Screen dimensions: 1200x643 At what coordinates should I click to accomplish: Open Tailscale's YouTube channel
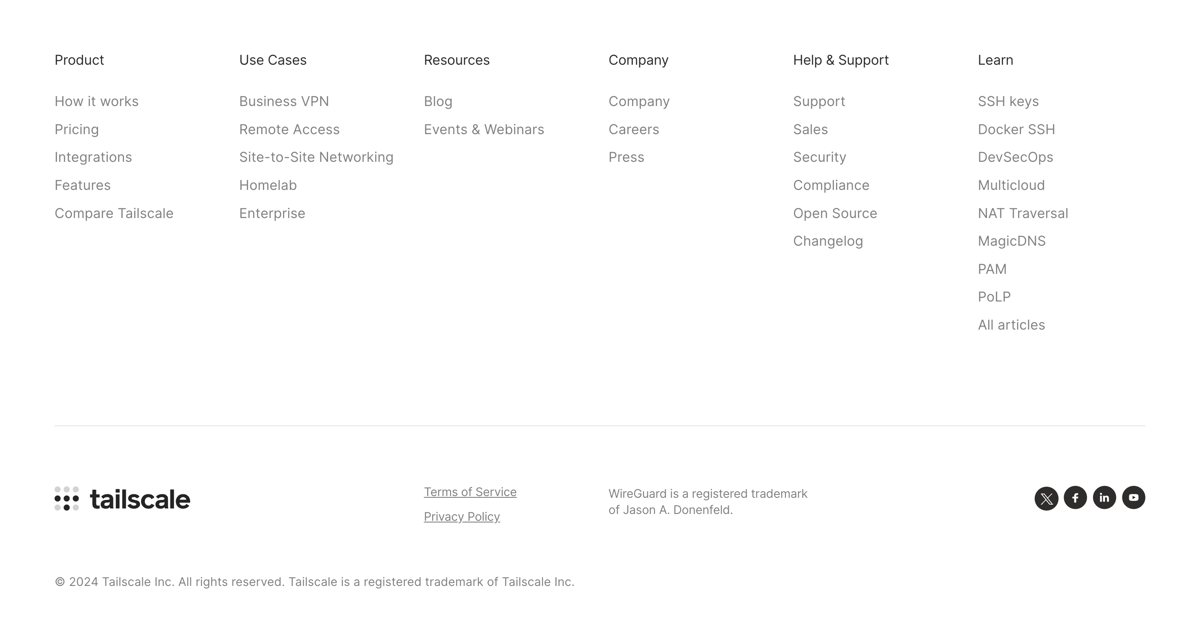pos(1133,497)
